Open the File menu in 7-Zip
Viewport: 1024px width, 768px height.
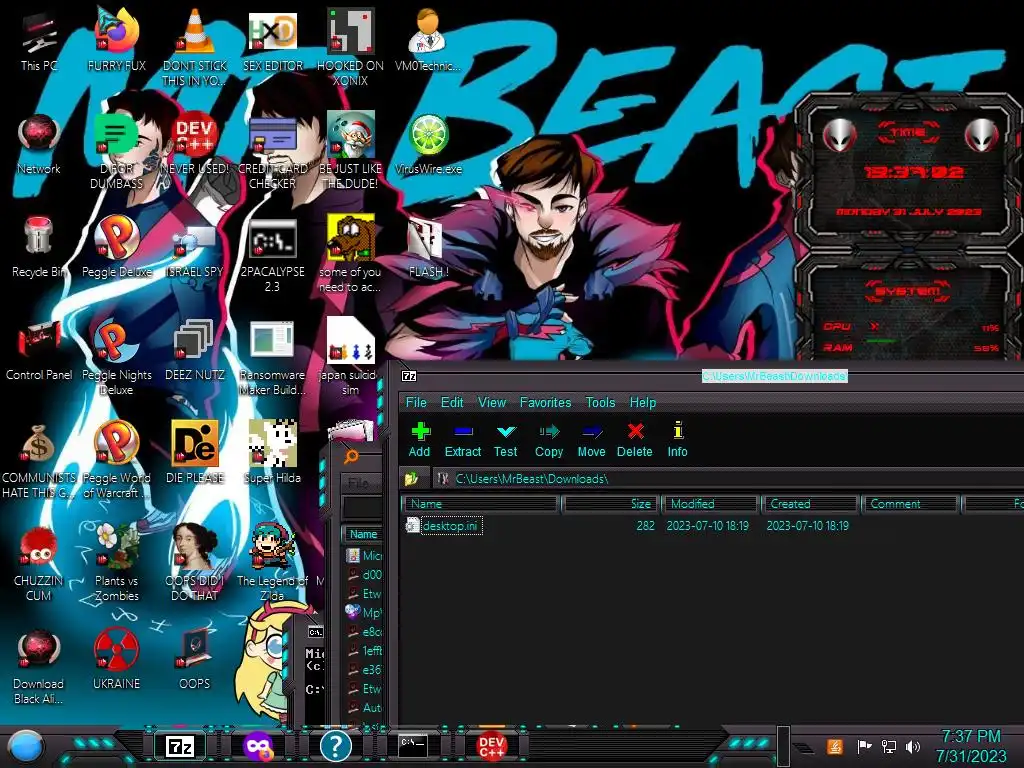coord(416,402)
